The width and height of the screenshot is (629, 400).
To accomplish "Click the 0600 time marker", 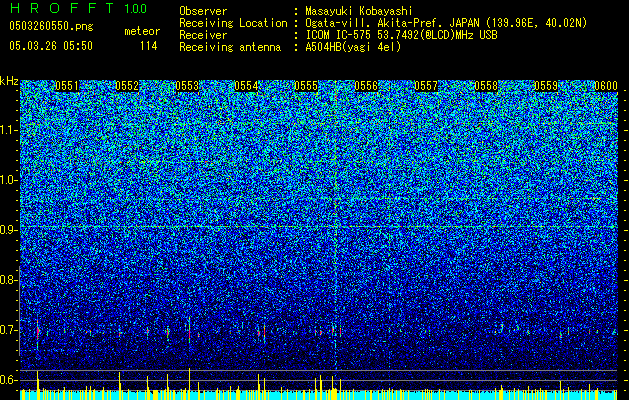I will pos(606,86).
